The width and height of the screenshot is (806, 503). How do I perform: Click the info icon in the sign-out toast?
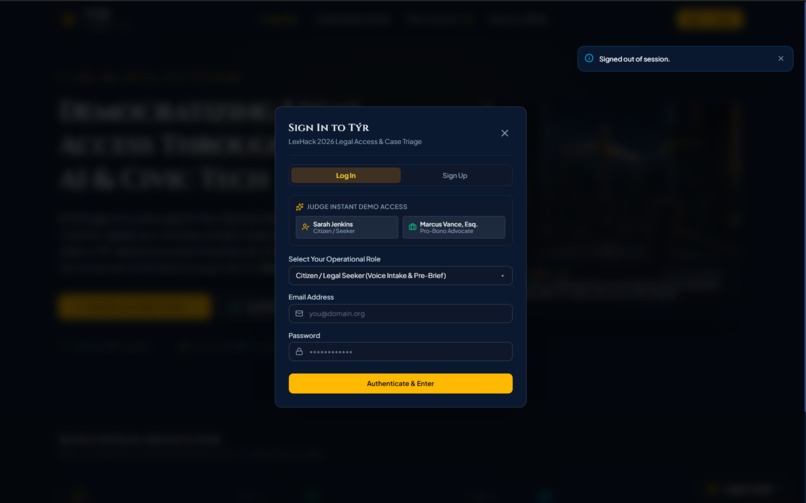589,59
